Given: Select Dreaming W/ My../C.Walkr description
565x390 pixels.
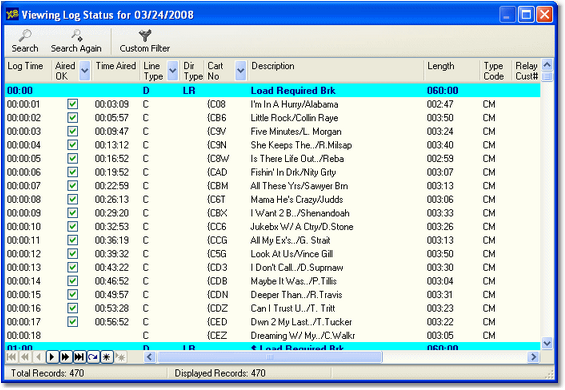Looking at the screenshot, I should point(303,336).
